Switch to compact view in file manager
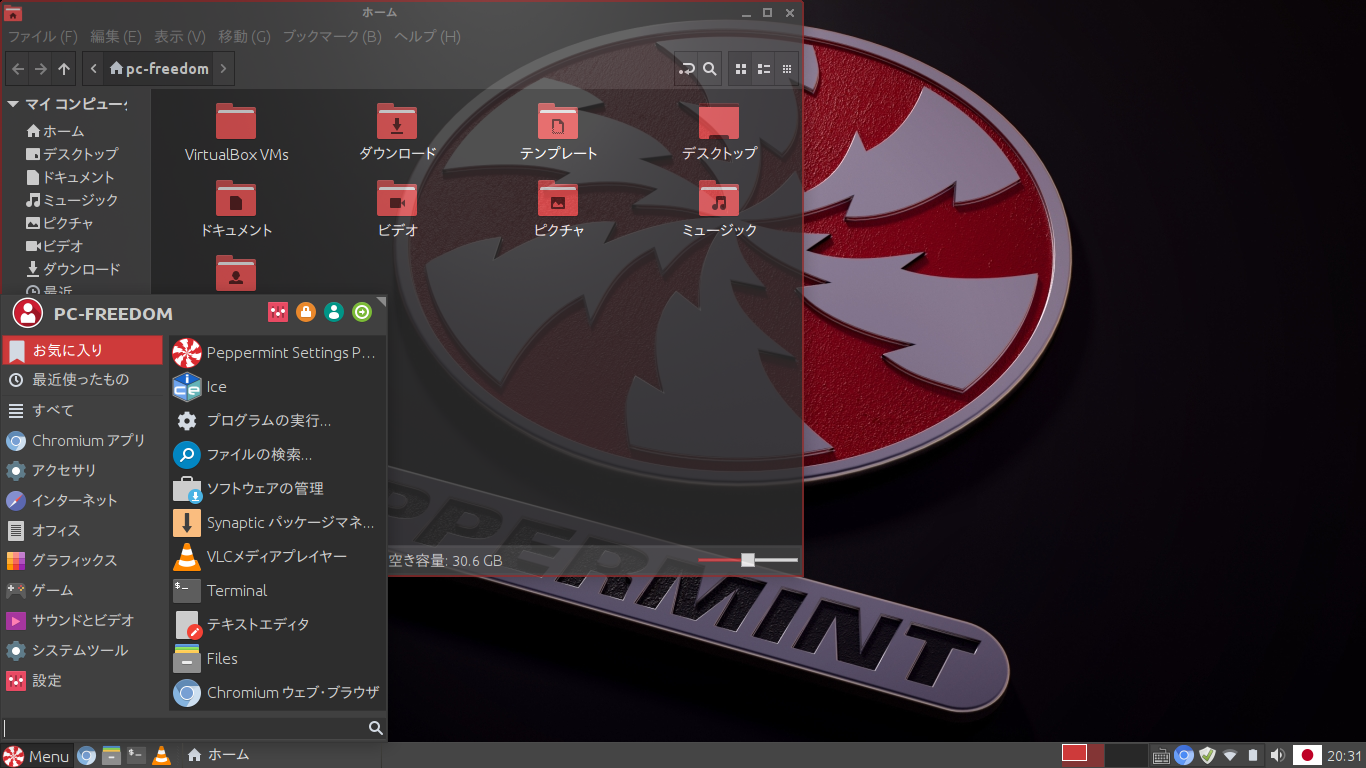The width and height of the screenshot is (1366, 768). pyautogui.click(x=787, y=69)
